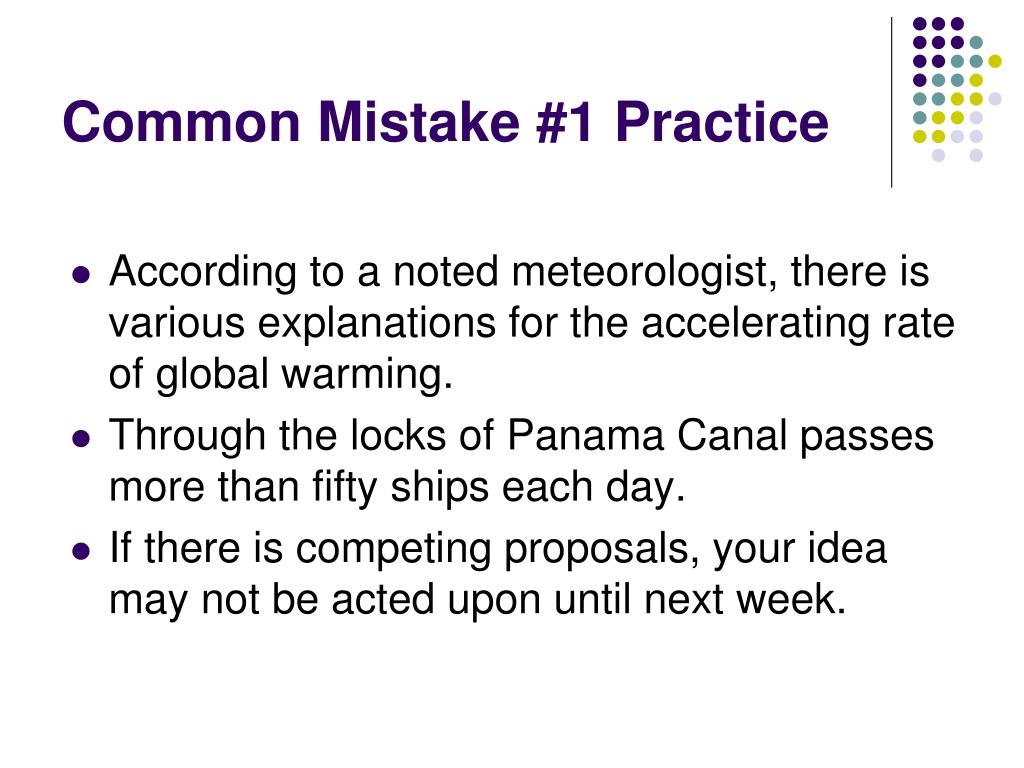This screenshot has height=768, width=1024.
Task: Click the yellow dot at pattern's right edge
Action: (995, 61)
